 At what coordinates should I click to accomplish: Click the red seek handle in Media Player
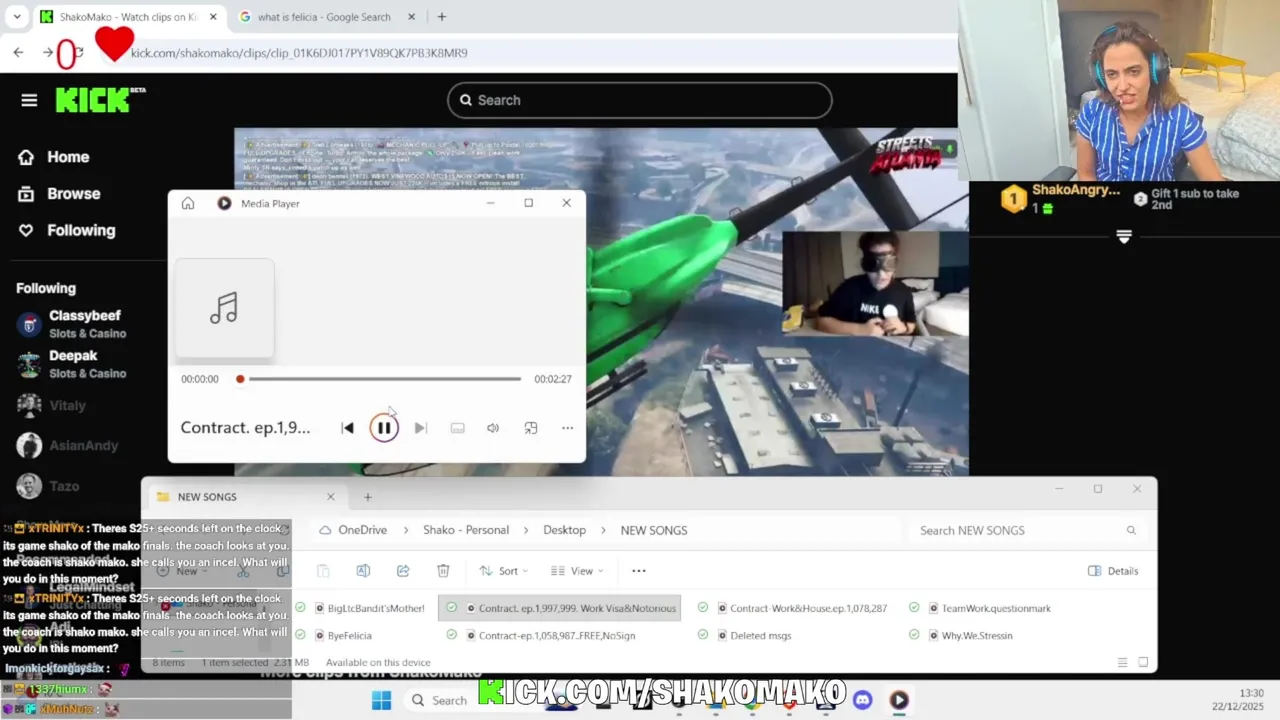(x=240, y=379)
